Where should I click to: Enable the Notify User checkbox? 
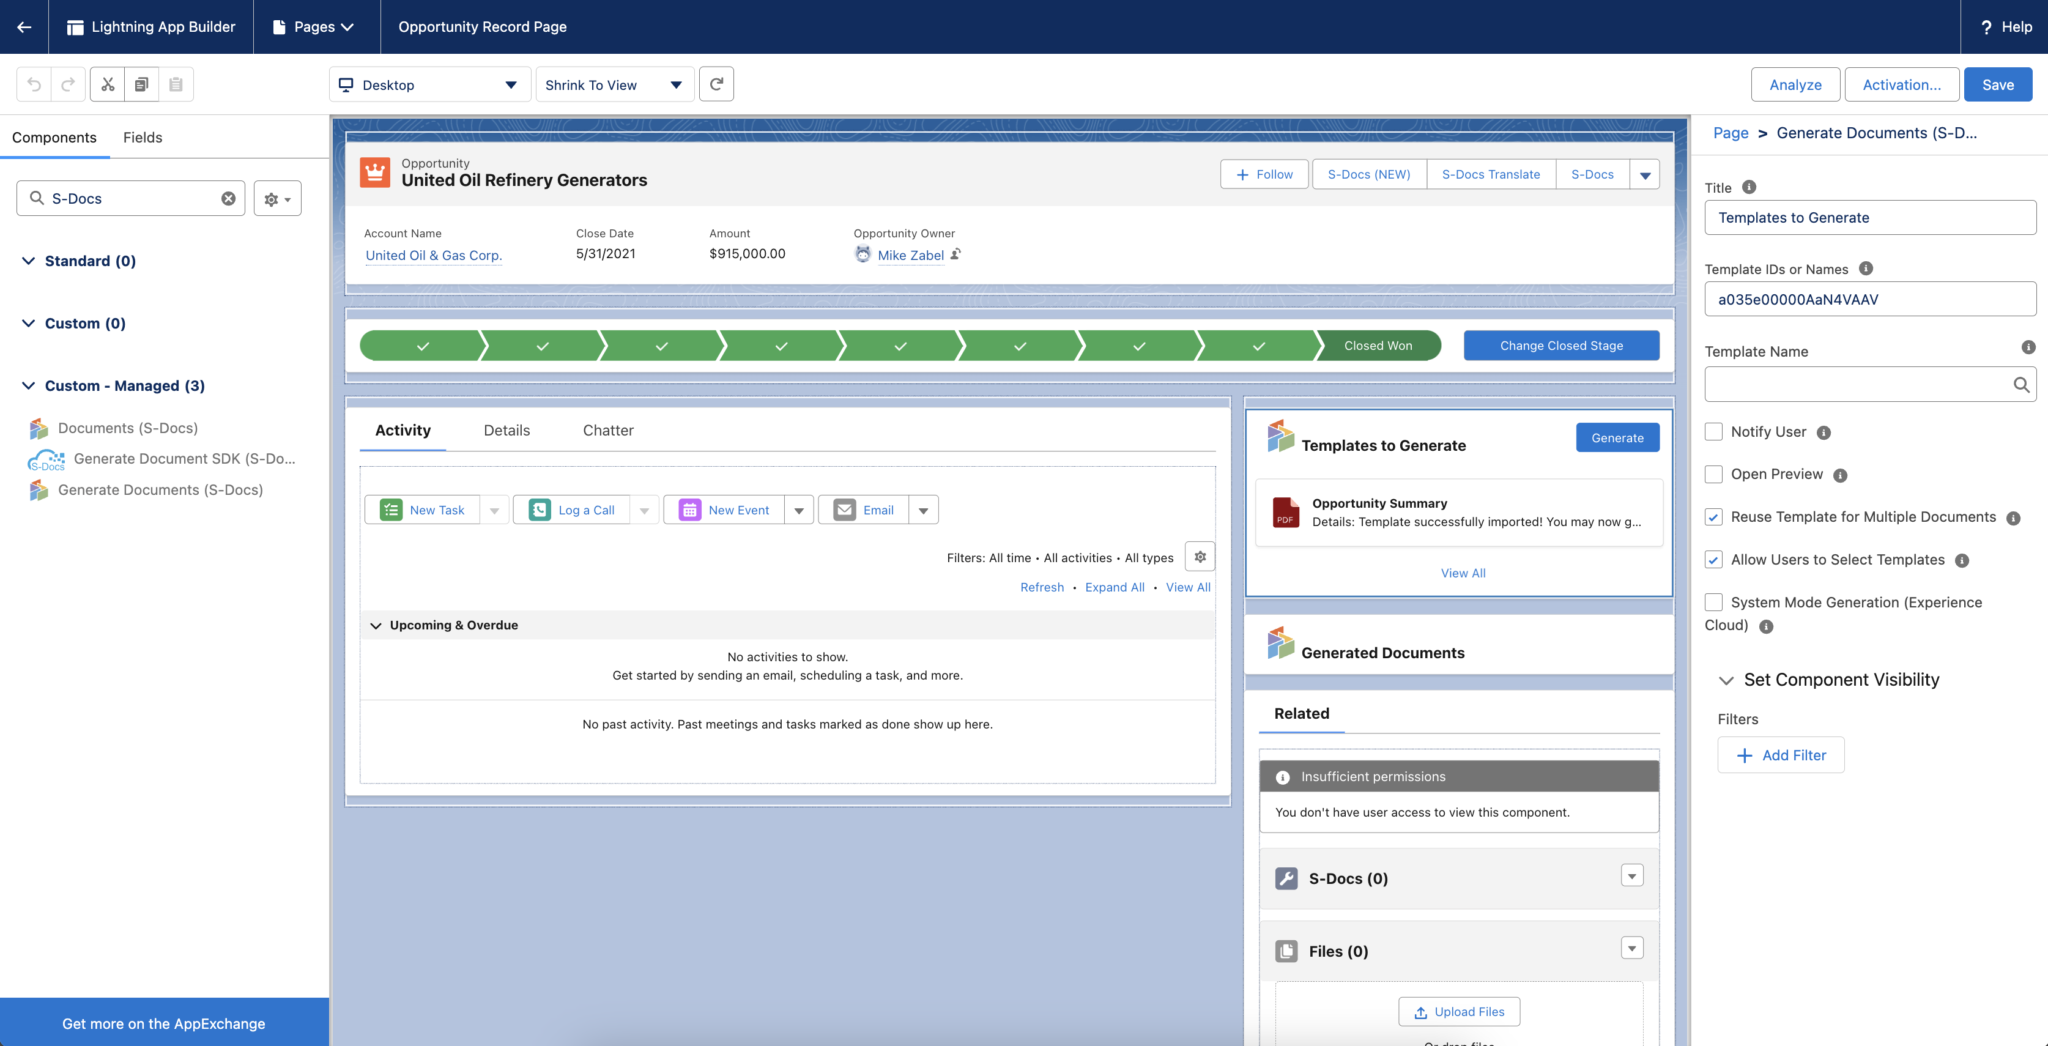click(1713, 431)
